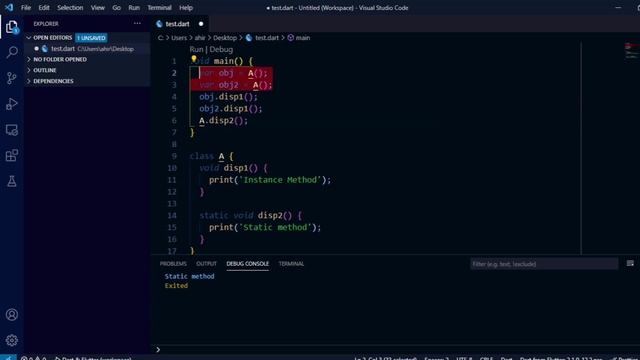Click 'Exited' message in debug console
Viewport: 640px width, 360px height.
pos(176,286)
